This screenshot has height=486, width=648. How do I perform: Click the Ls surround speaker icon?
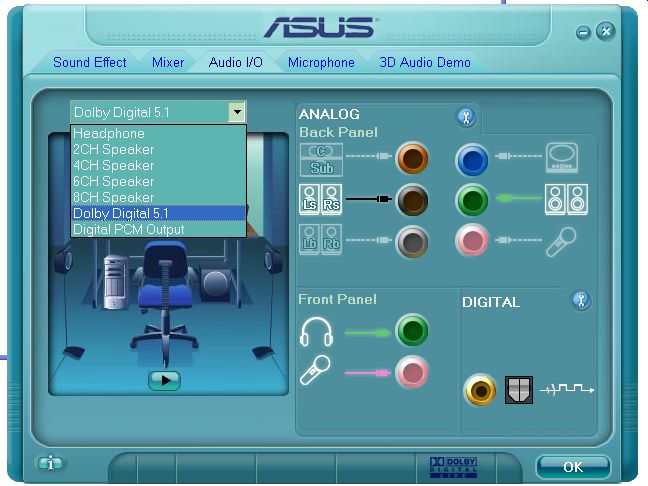click(x=310, y=199)
